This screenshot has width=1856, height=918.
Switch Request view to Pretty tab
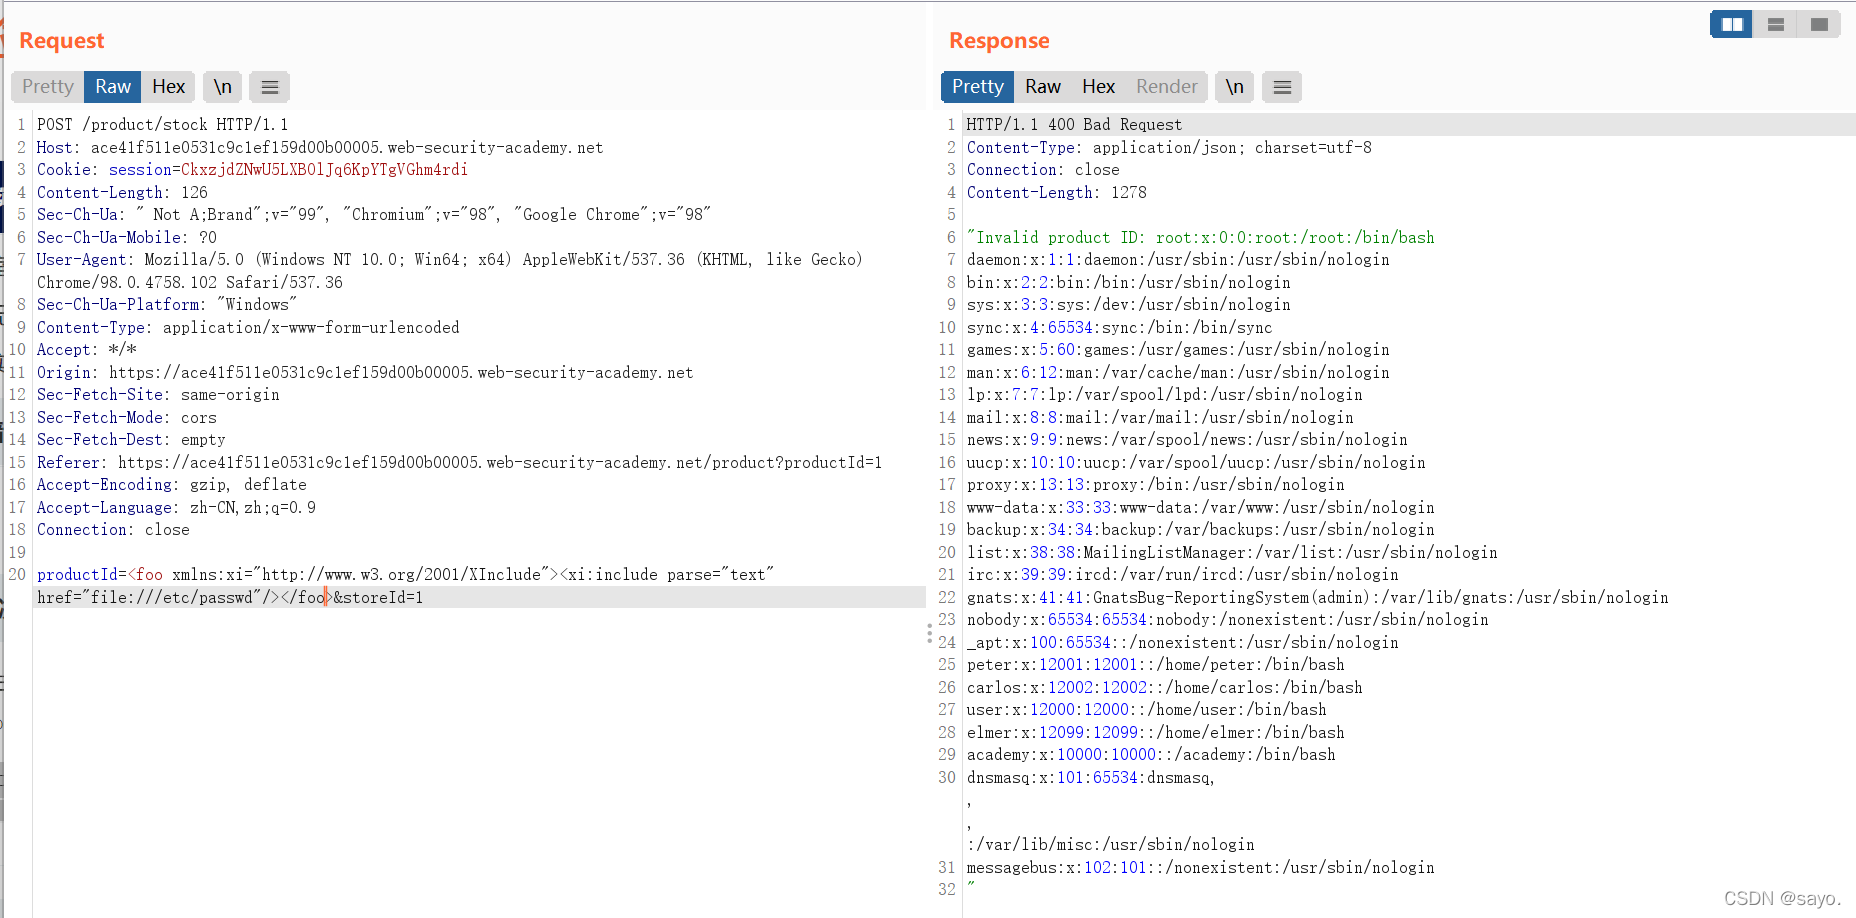pyautogui.click(x=48, y=87)
